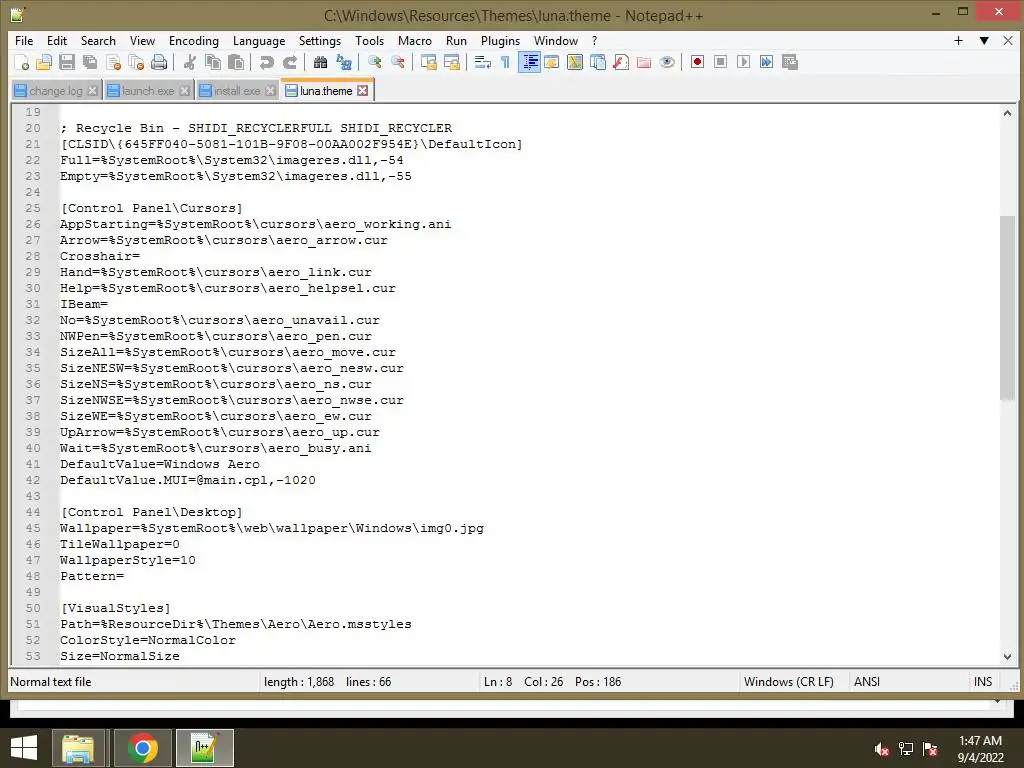The width and height of the screenshot is (1024, 768).
Task: Click Run macro multiple times icon
Action: tap(767, 62)
